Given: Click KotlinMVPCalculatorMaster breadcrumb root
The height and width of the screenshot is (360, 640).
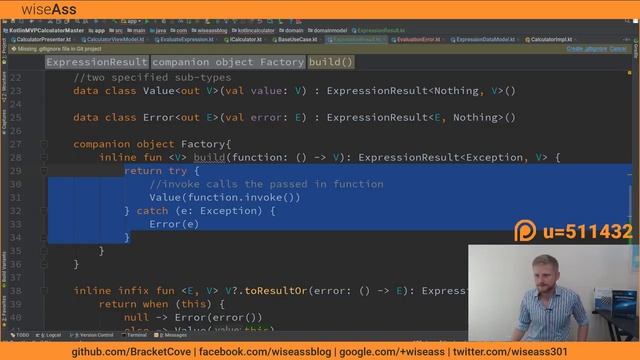Looking at the screenshot, I should click(x=43, y=31).
